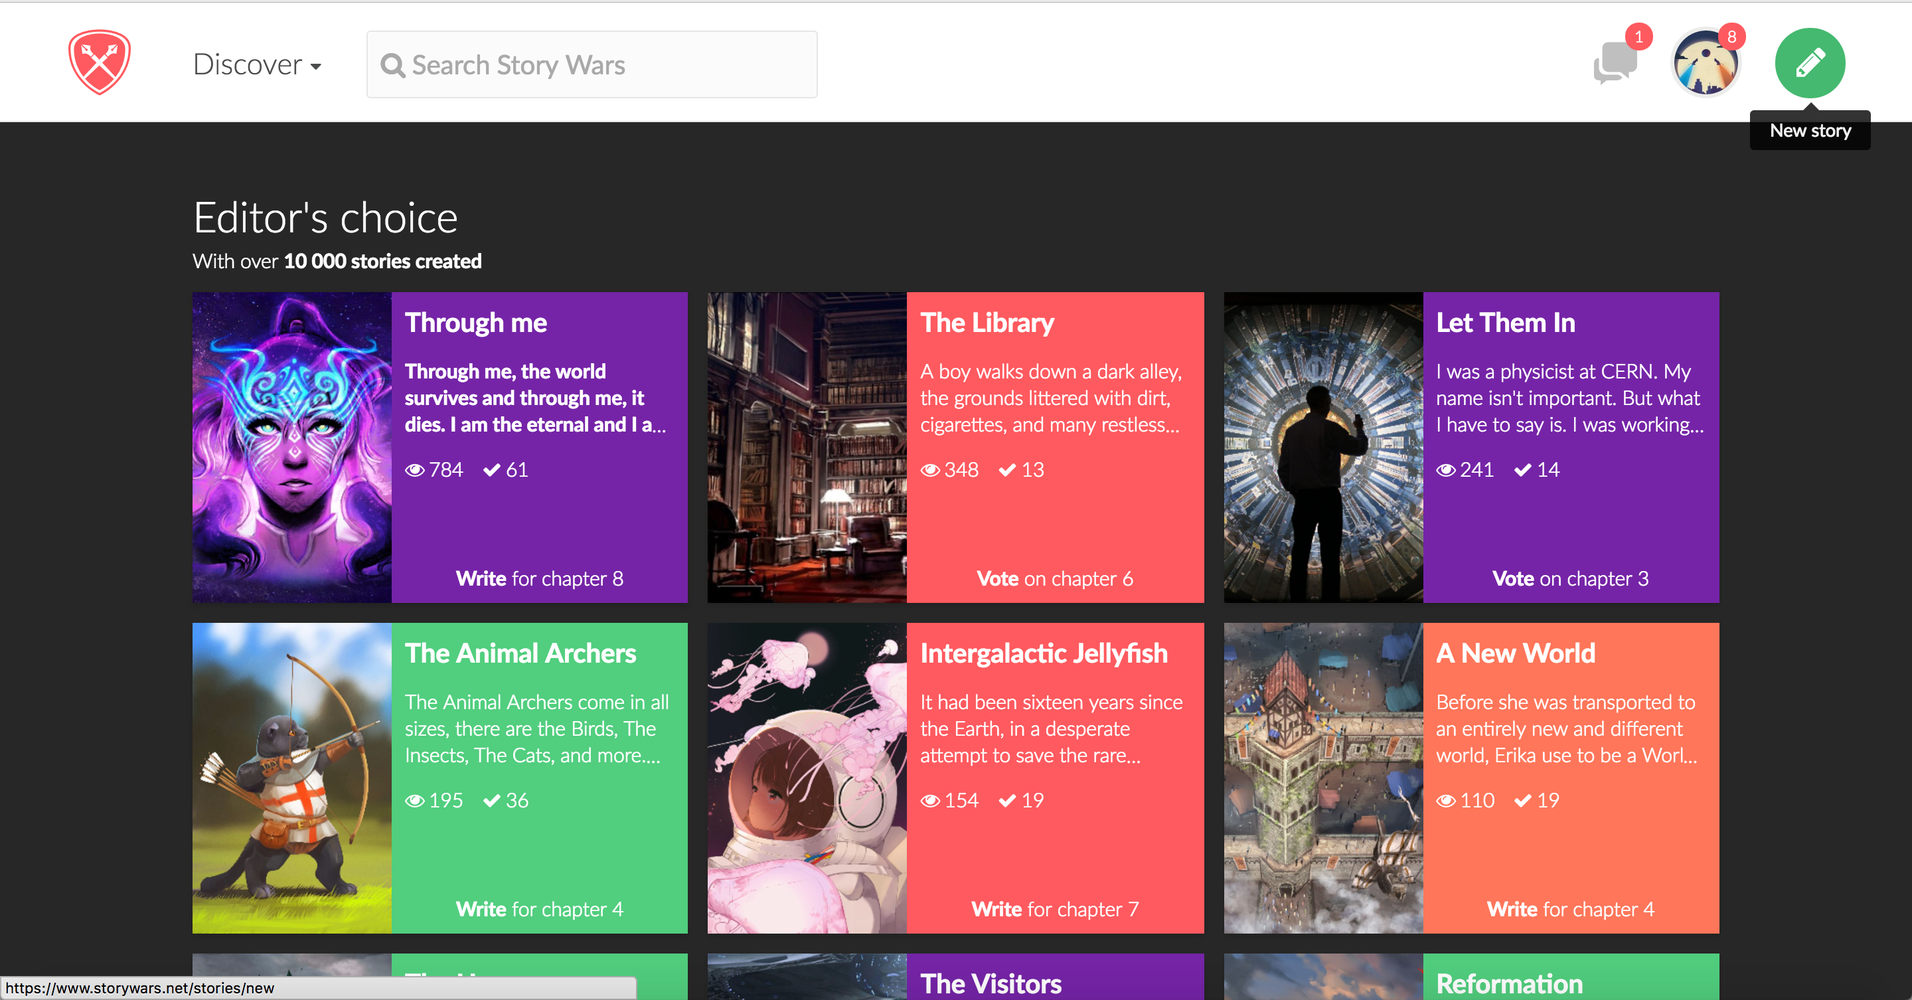The height and width of the screenshot is (1000, 1912).
Task: Click Write for chapter 4 on Animal Archers
Action: [x=540, y=910]
